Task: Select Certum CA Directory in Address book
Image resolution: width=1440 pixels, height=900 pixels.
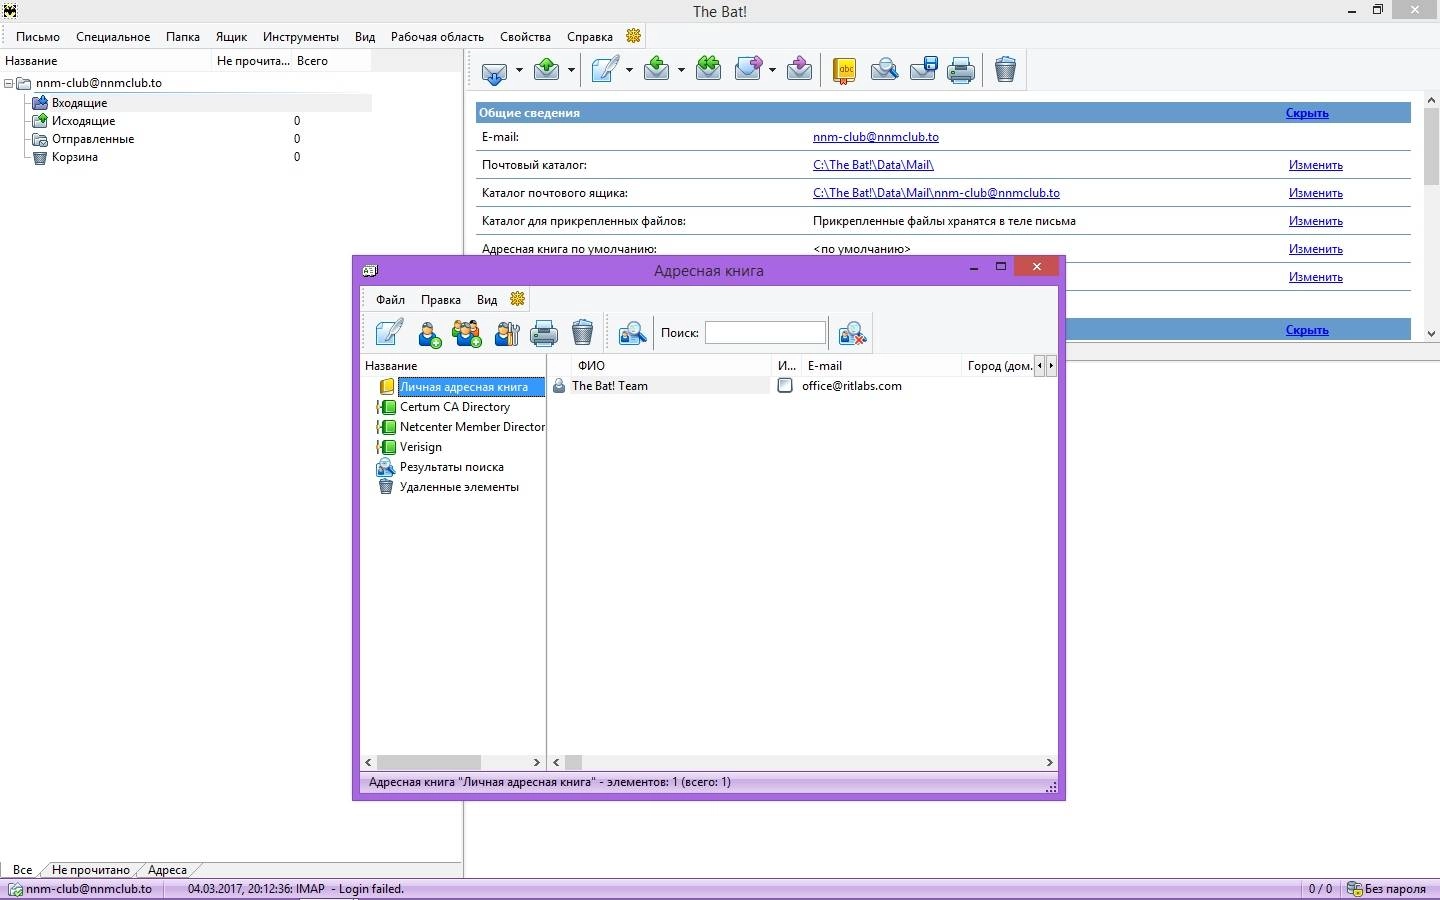Action: pyautogui.click(x=455, y=407)
